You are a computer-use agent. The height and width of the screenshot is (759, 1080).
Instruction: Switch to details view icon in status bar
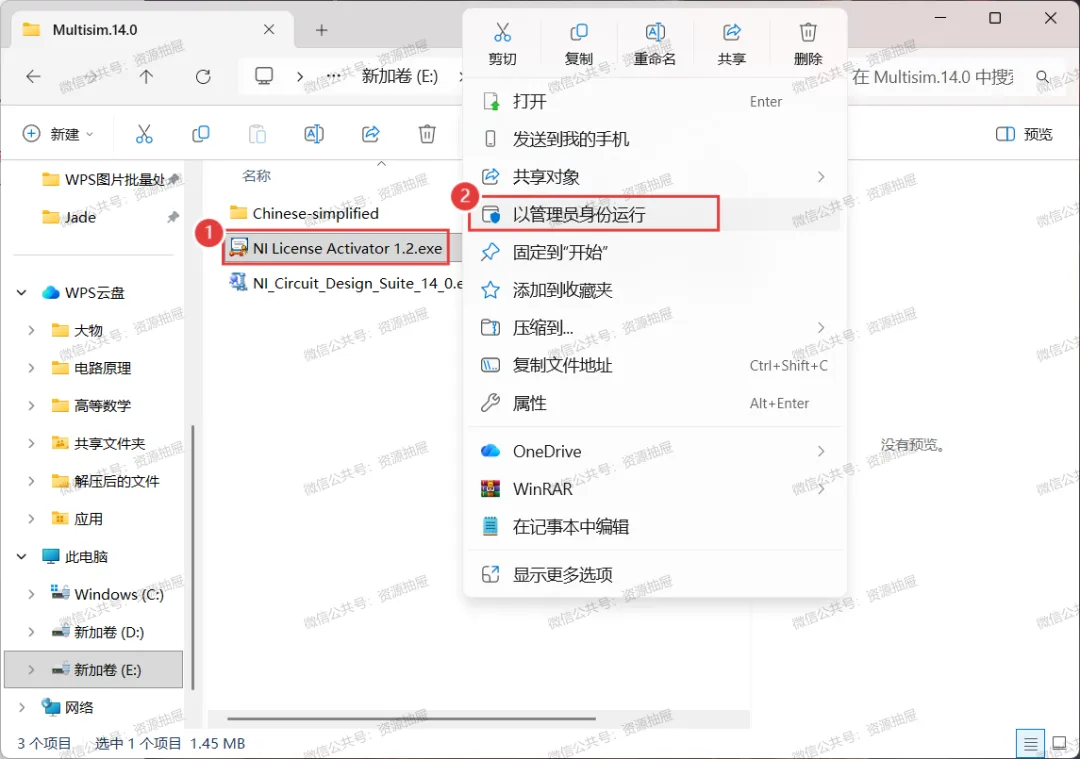[x=1030, y=744]
